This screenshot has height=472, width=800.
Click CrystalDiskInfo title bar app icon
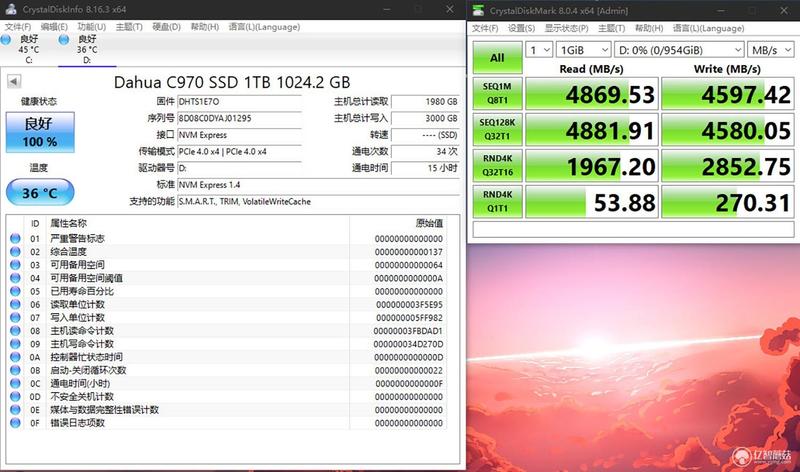point(11,9)
